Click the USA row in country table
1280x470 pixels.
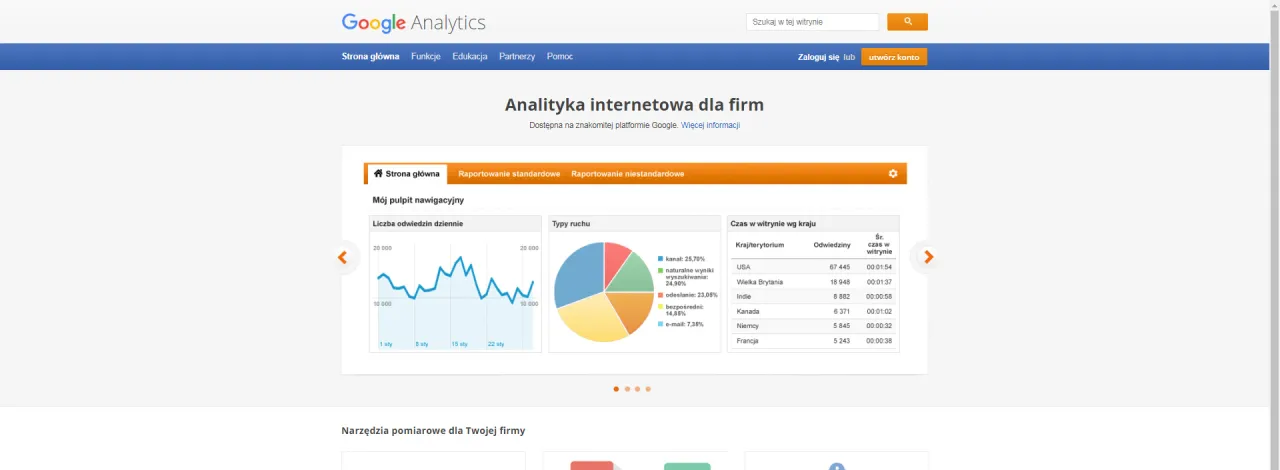pyautogui.click(x=813, y=267)
